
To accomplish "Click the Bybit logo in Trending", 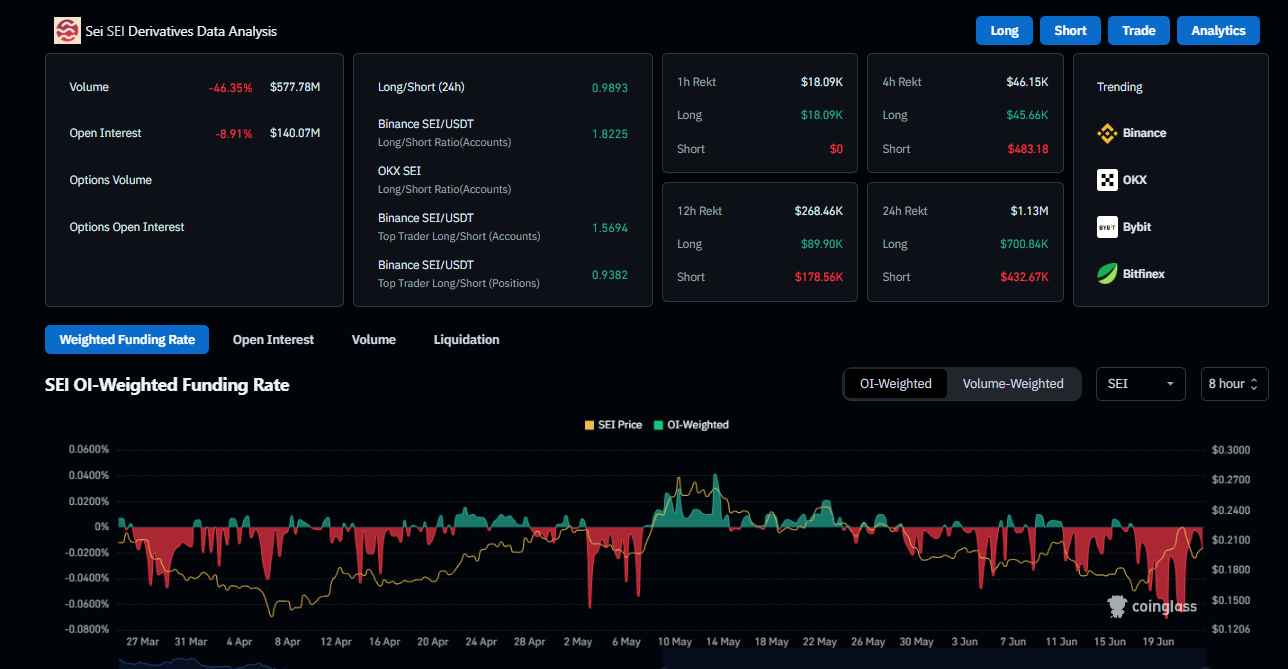I will pyautogui.click(x=1107, y=227).
